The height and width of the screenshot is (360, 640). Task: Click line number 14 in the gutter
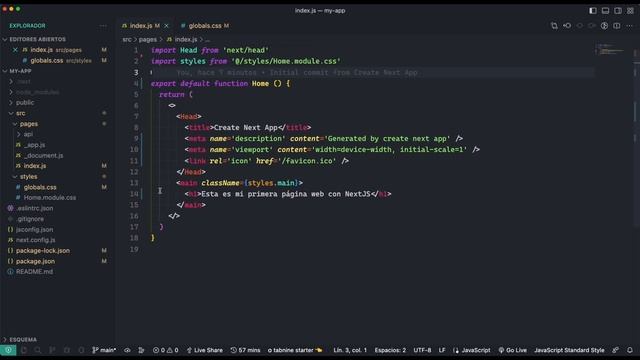[x=134, y=194]
